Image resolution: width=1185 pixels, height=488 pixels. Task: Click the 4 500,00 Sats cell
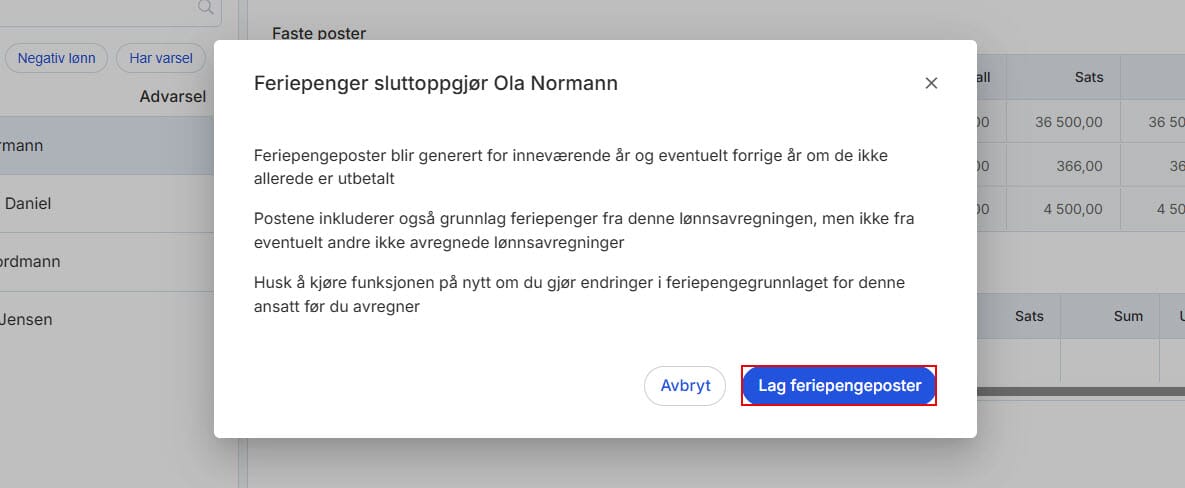(1064, 209)
